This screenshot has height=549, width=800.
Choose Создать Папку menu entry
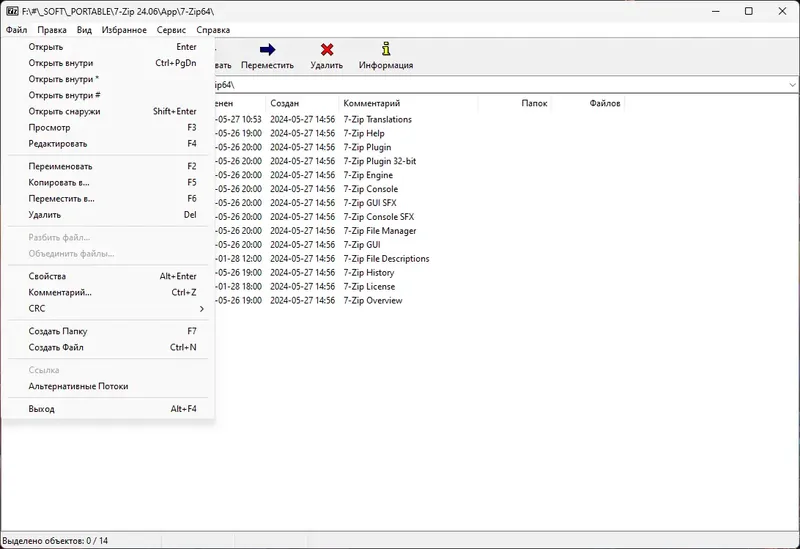point(108,331)
